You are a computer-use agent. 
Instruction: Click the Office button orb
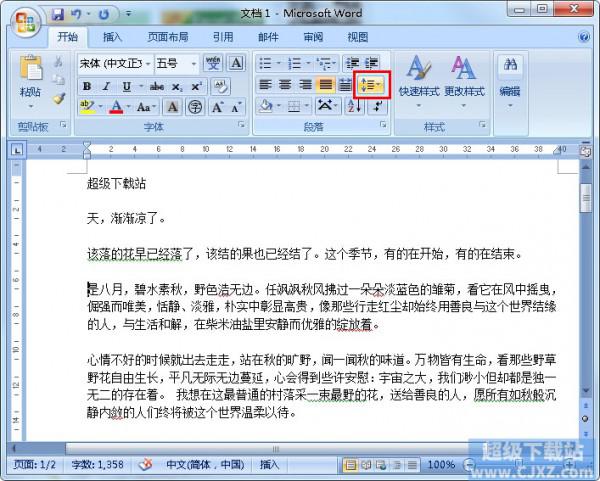tap(26, 21)
